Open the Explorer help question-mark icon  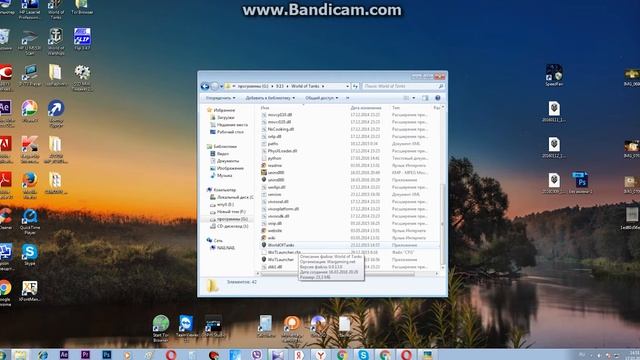438,98
